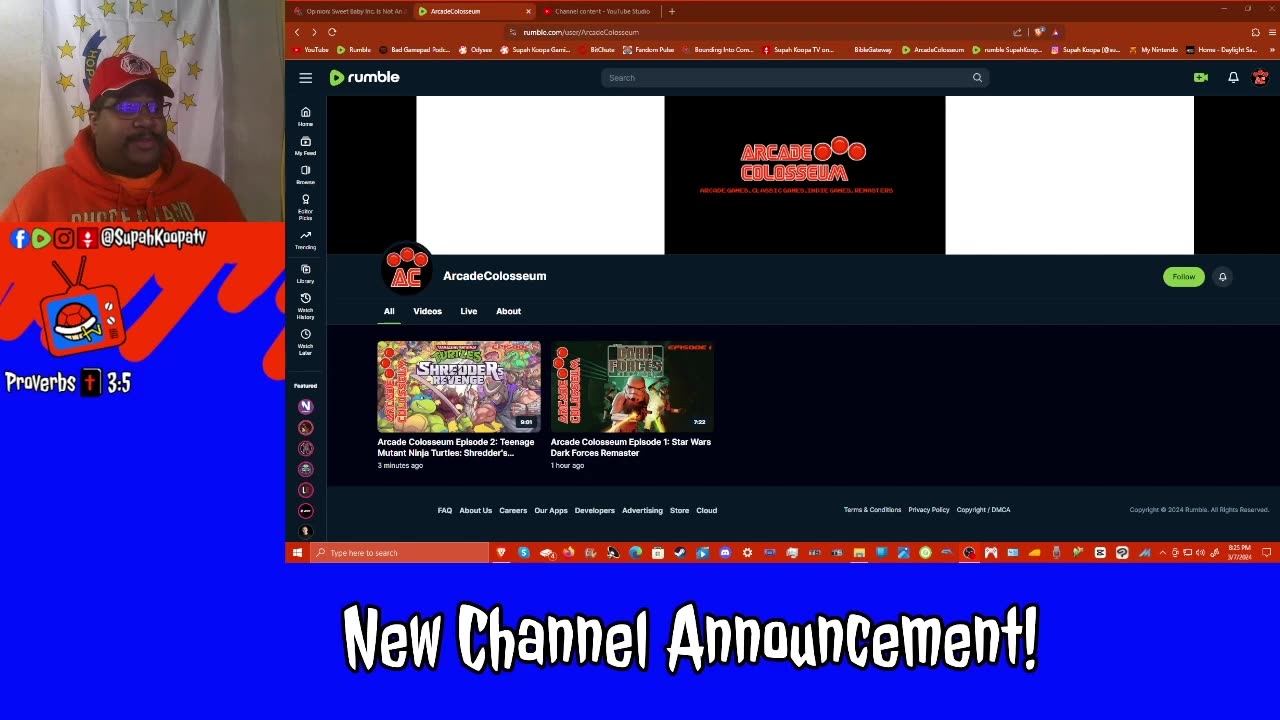Open Our Apps footer link
1280x720 pixels.
point(551,510)
